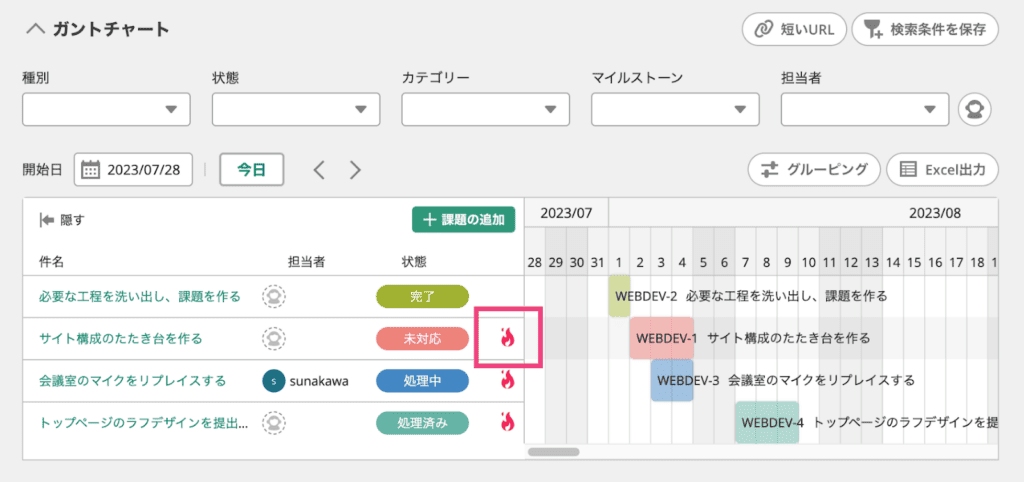Image resolution: width=1024 pixels, height=482 pixels.
Task: Collapse the ガントチャート section header
Action: pyautogui.click(x=36, y=29)
